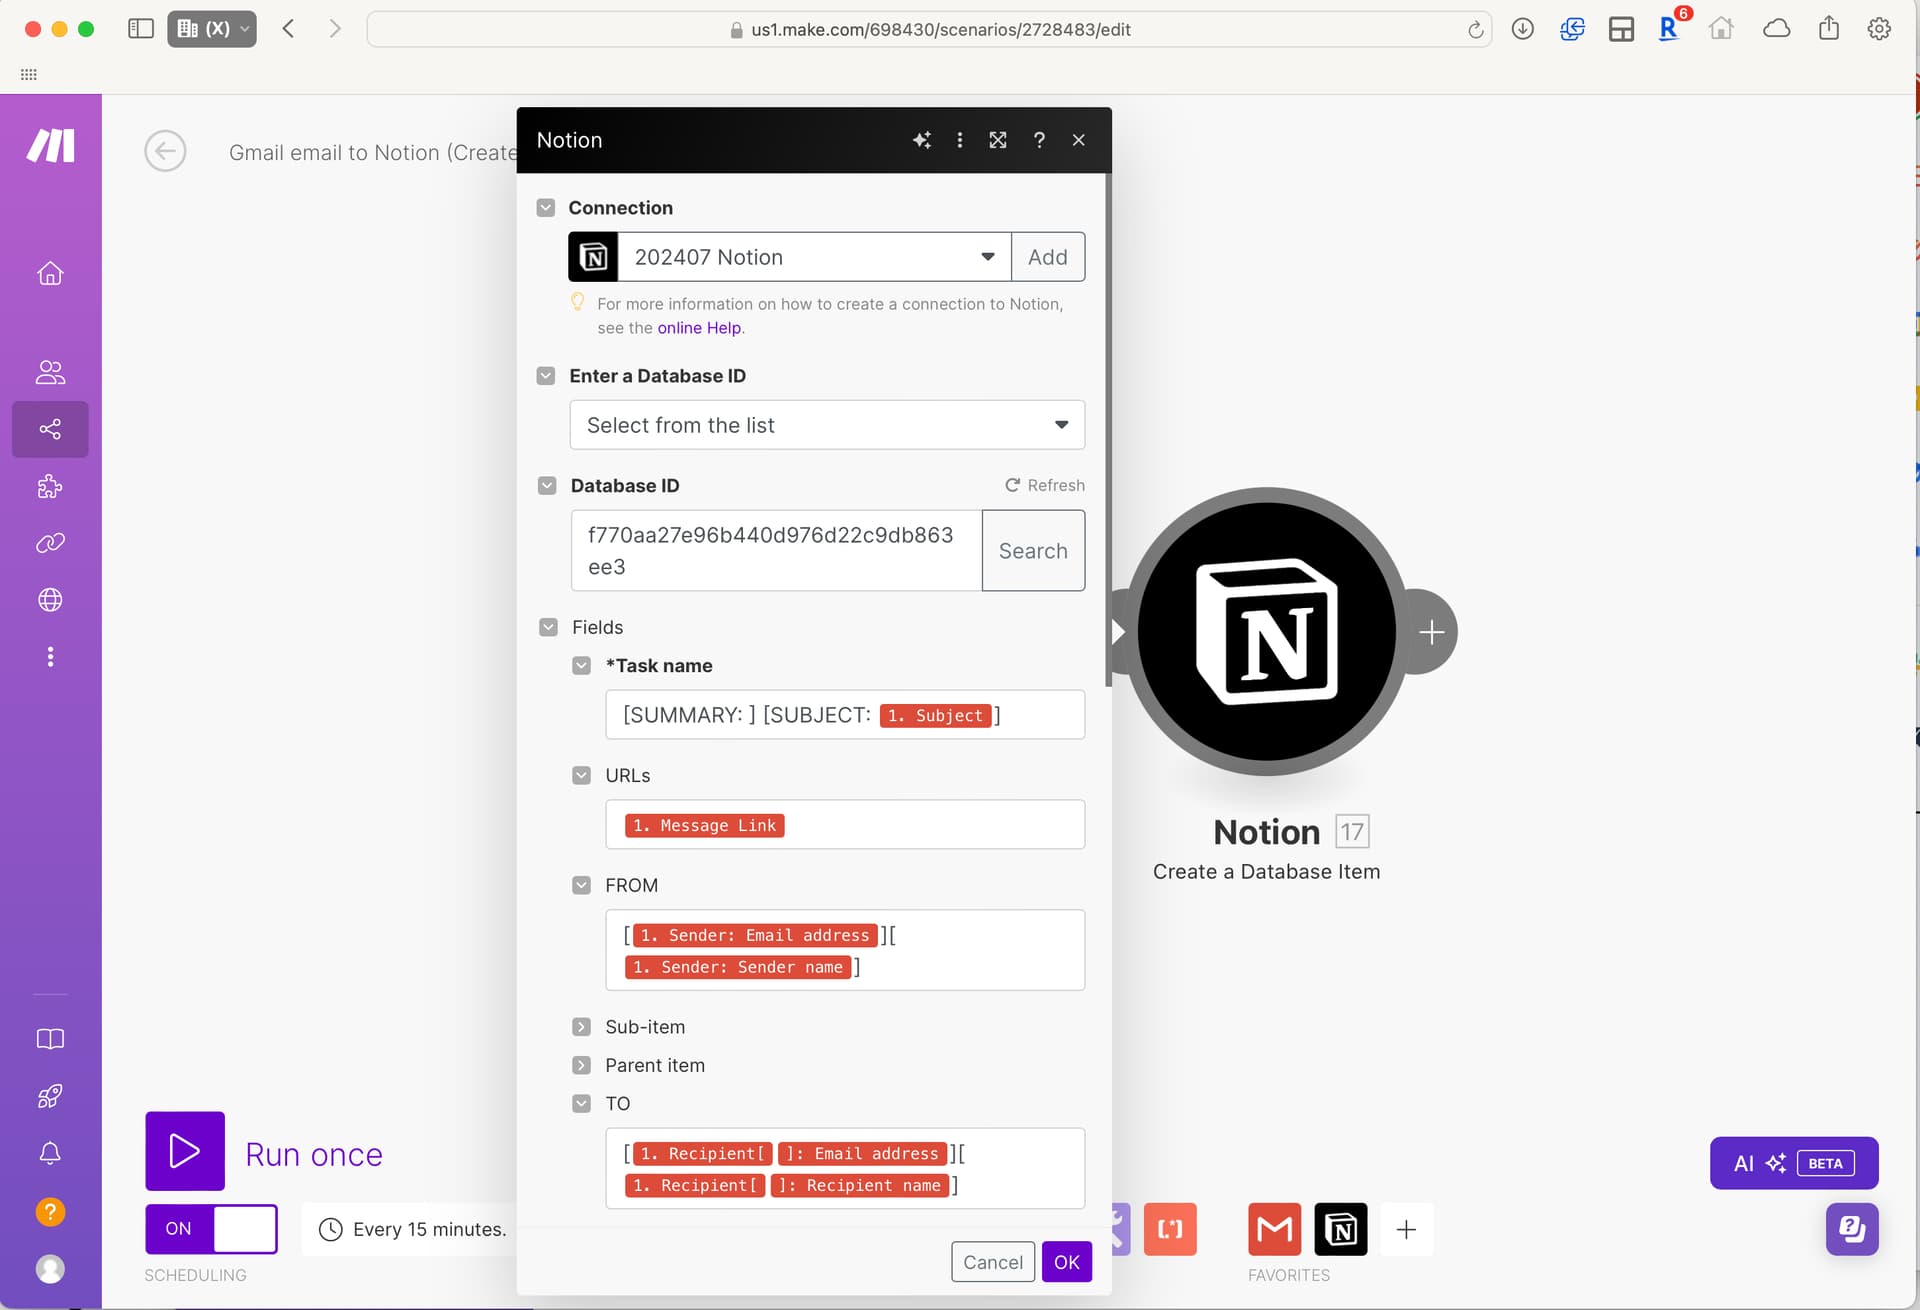Toggle the Fields section checkbox
The image size is (1920, 1310).
548,627
